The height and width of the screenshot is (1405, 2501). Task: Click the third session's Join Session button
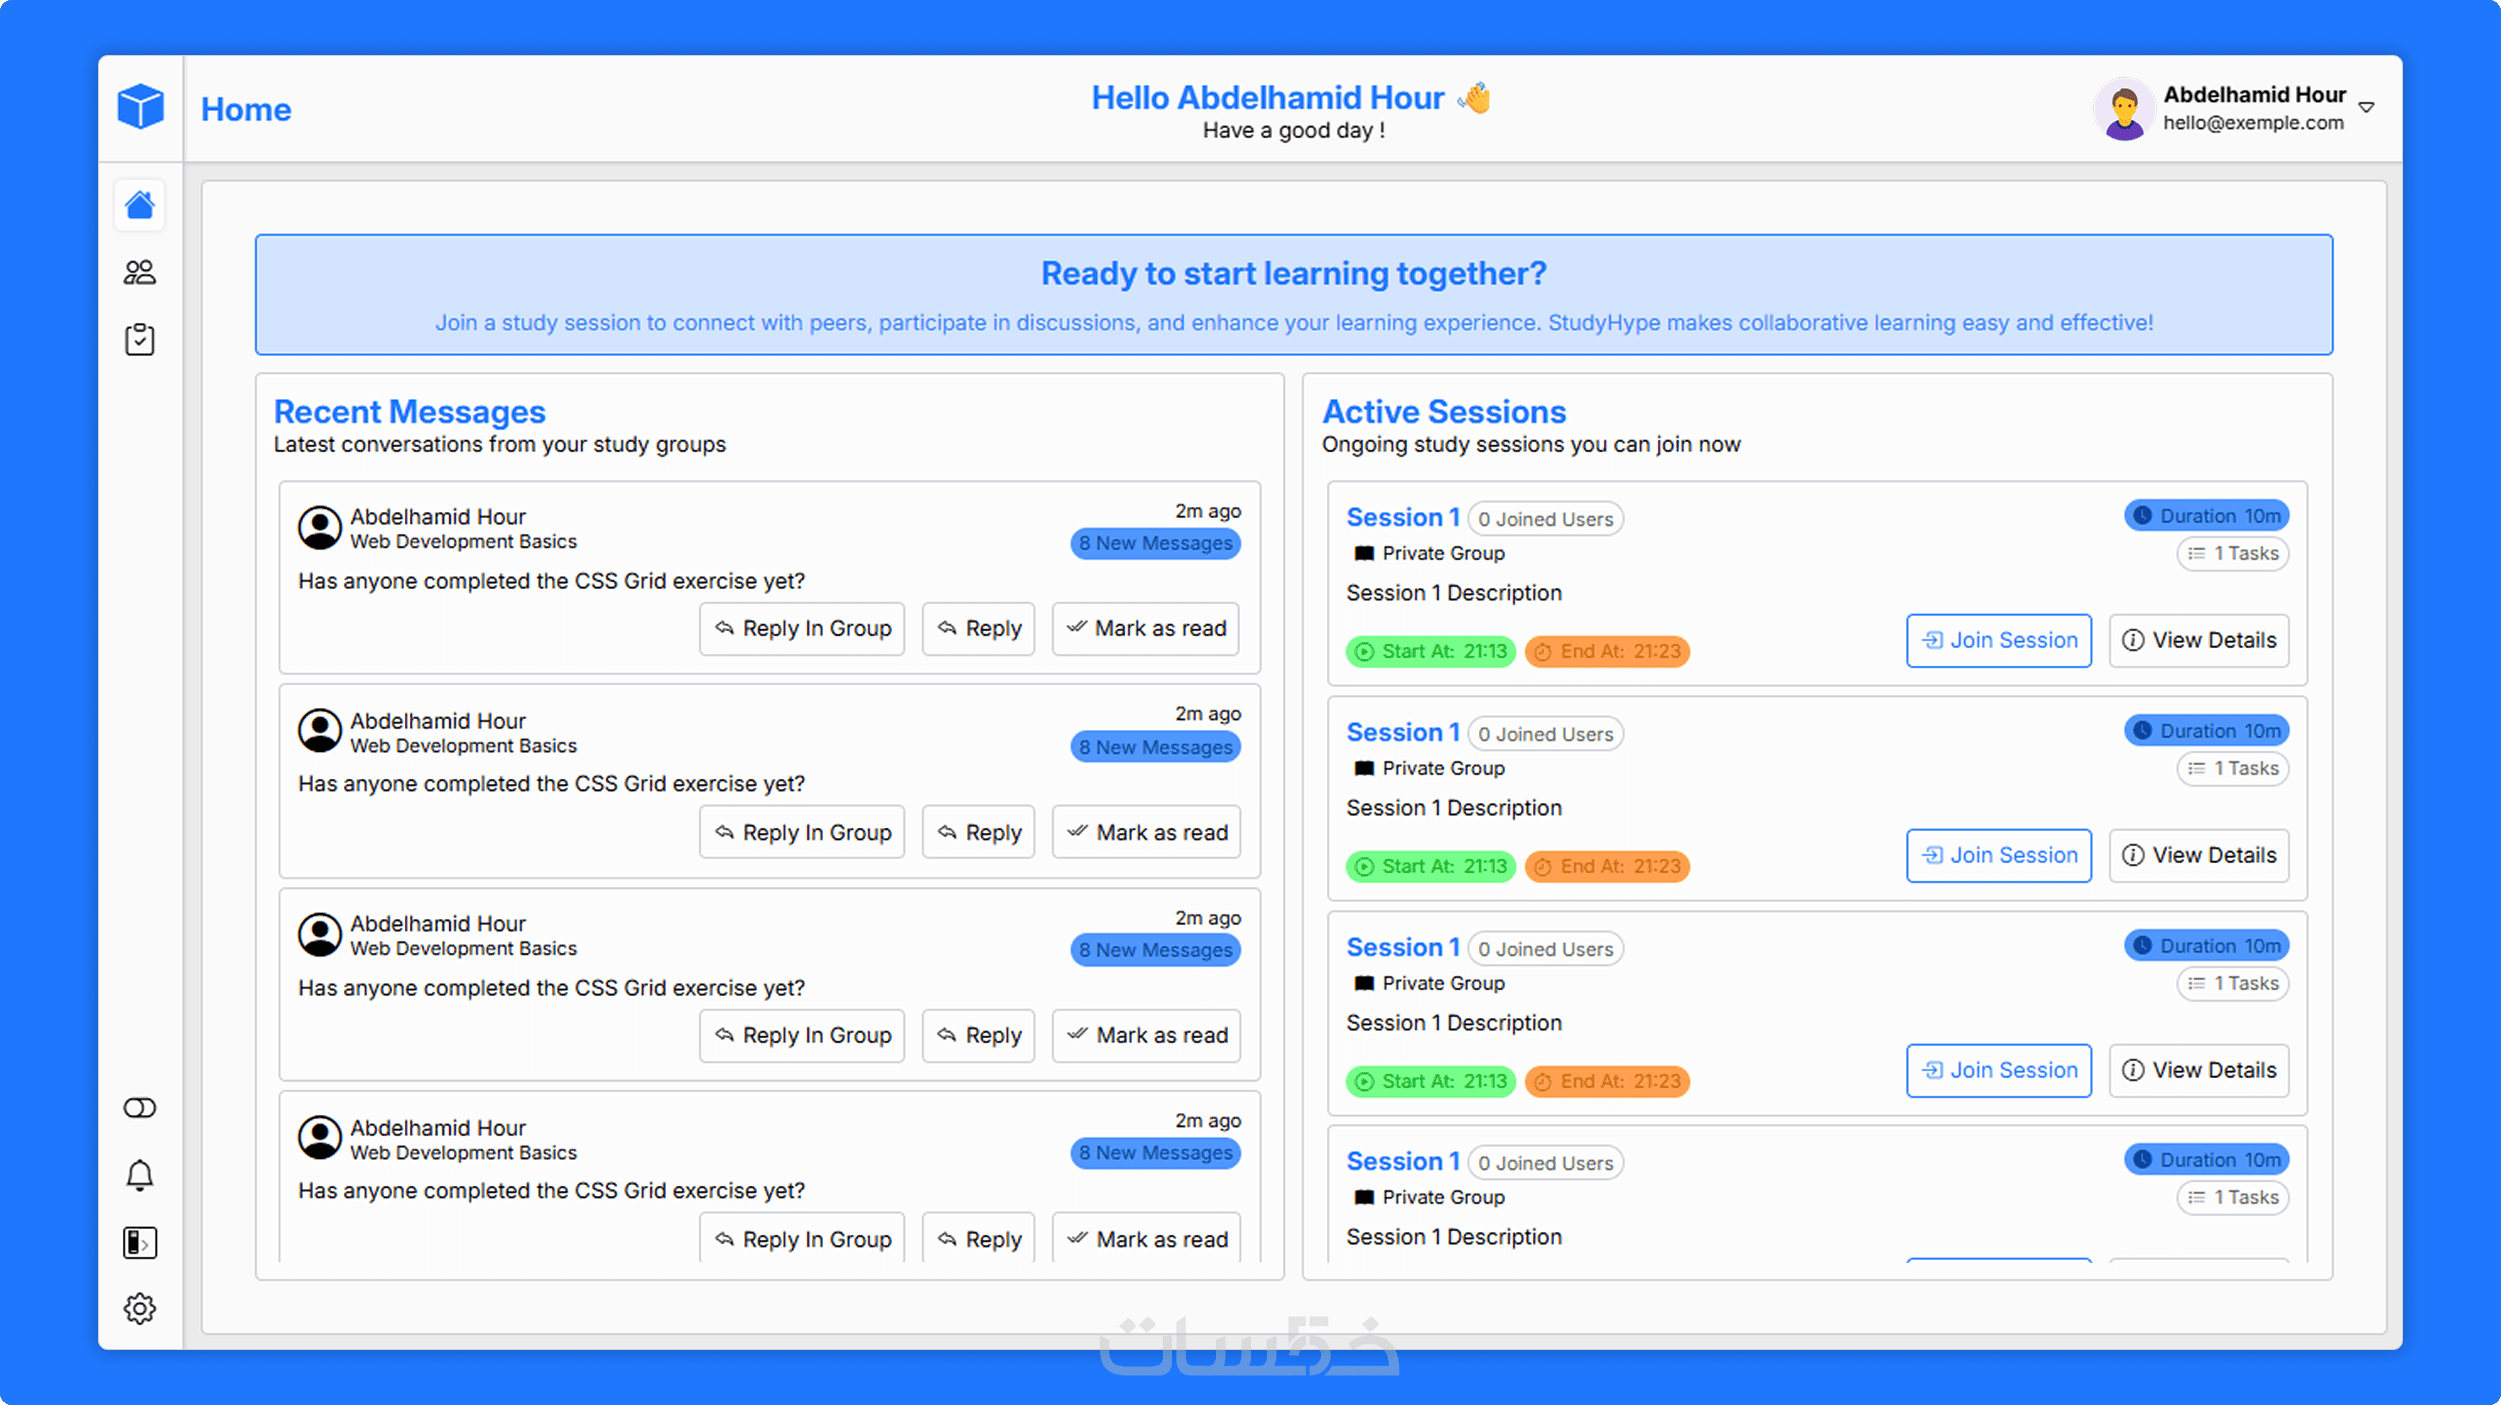[1998, 1070]
